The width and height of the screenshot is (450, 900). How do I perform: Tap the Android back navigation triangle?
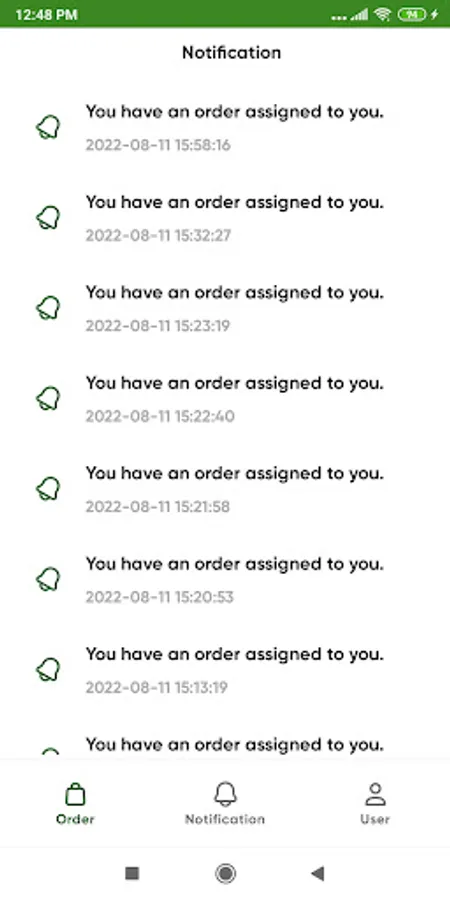click(x=317, y=874)
